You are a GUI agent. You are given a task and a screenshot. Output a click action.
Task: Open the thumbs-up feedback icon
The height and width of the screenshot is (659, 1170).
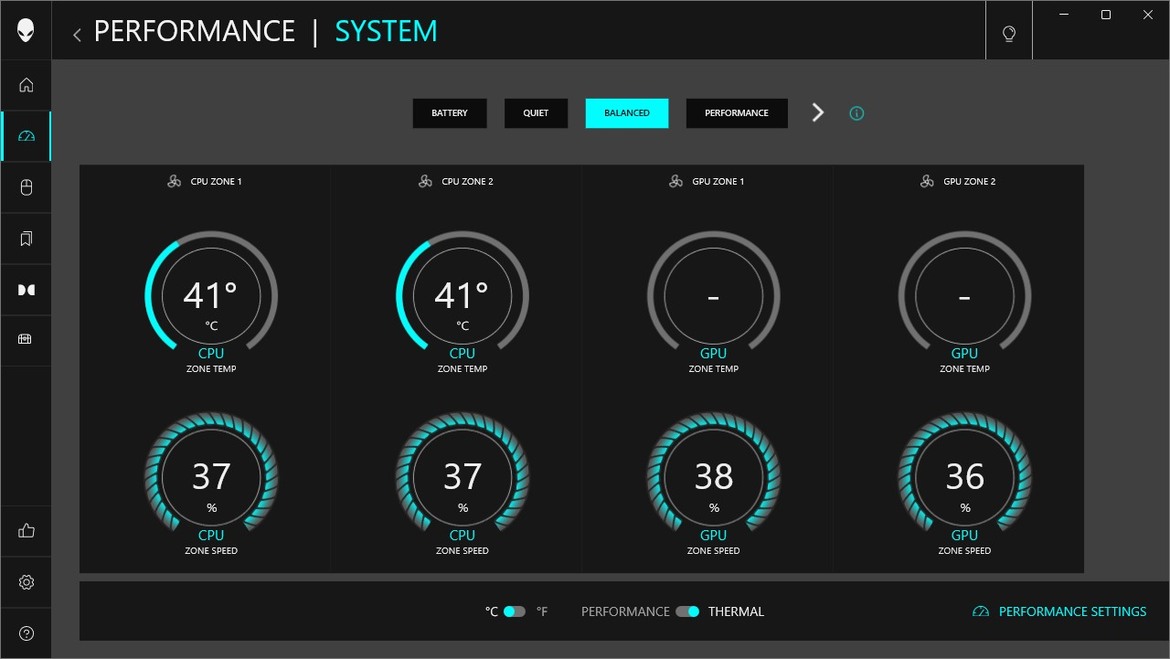(26, 531)
